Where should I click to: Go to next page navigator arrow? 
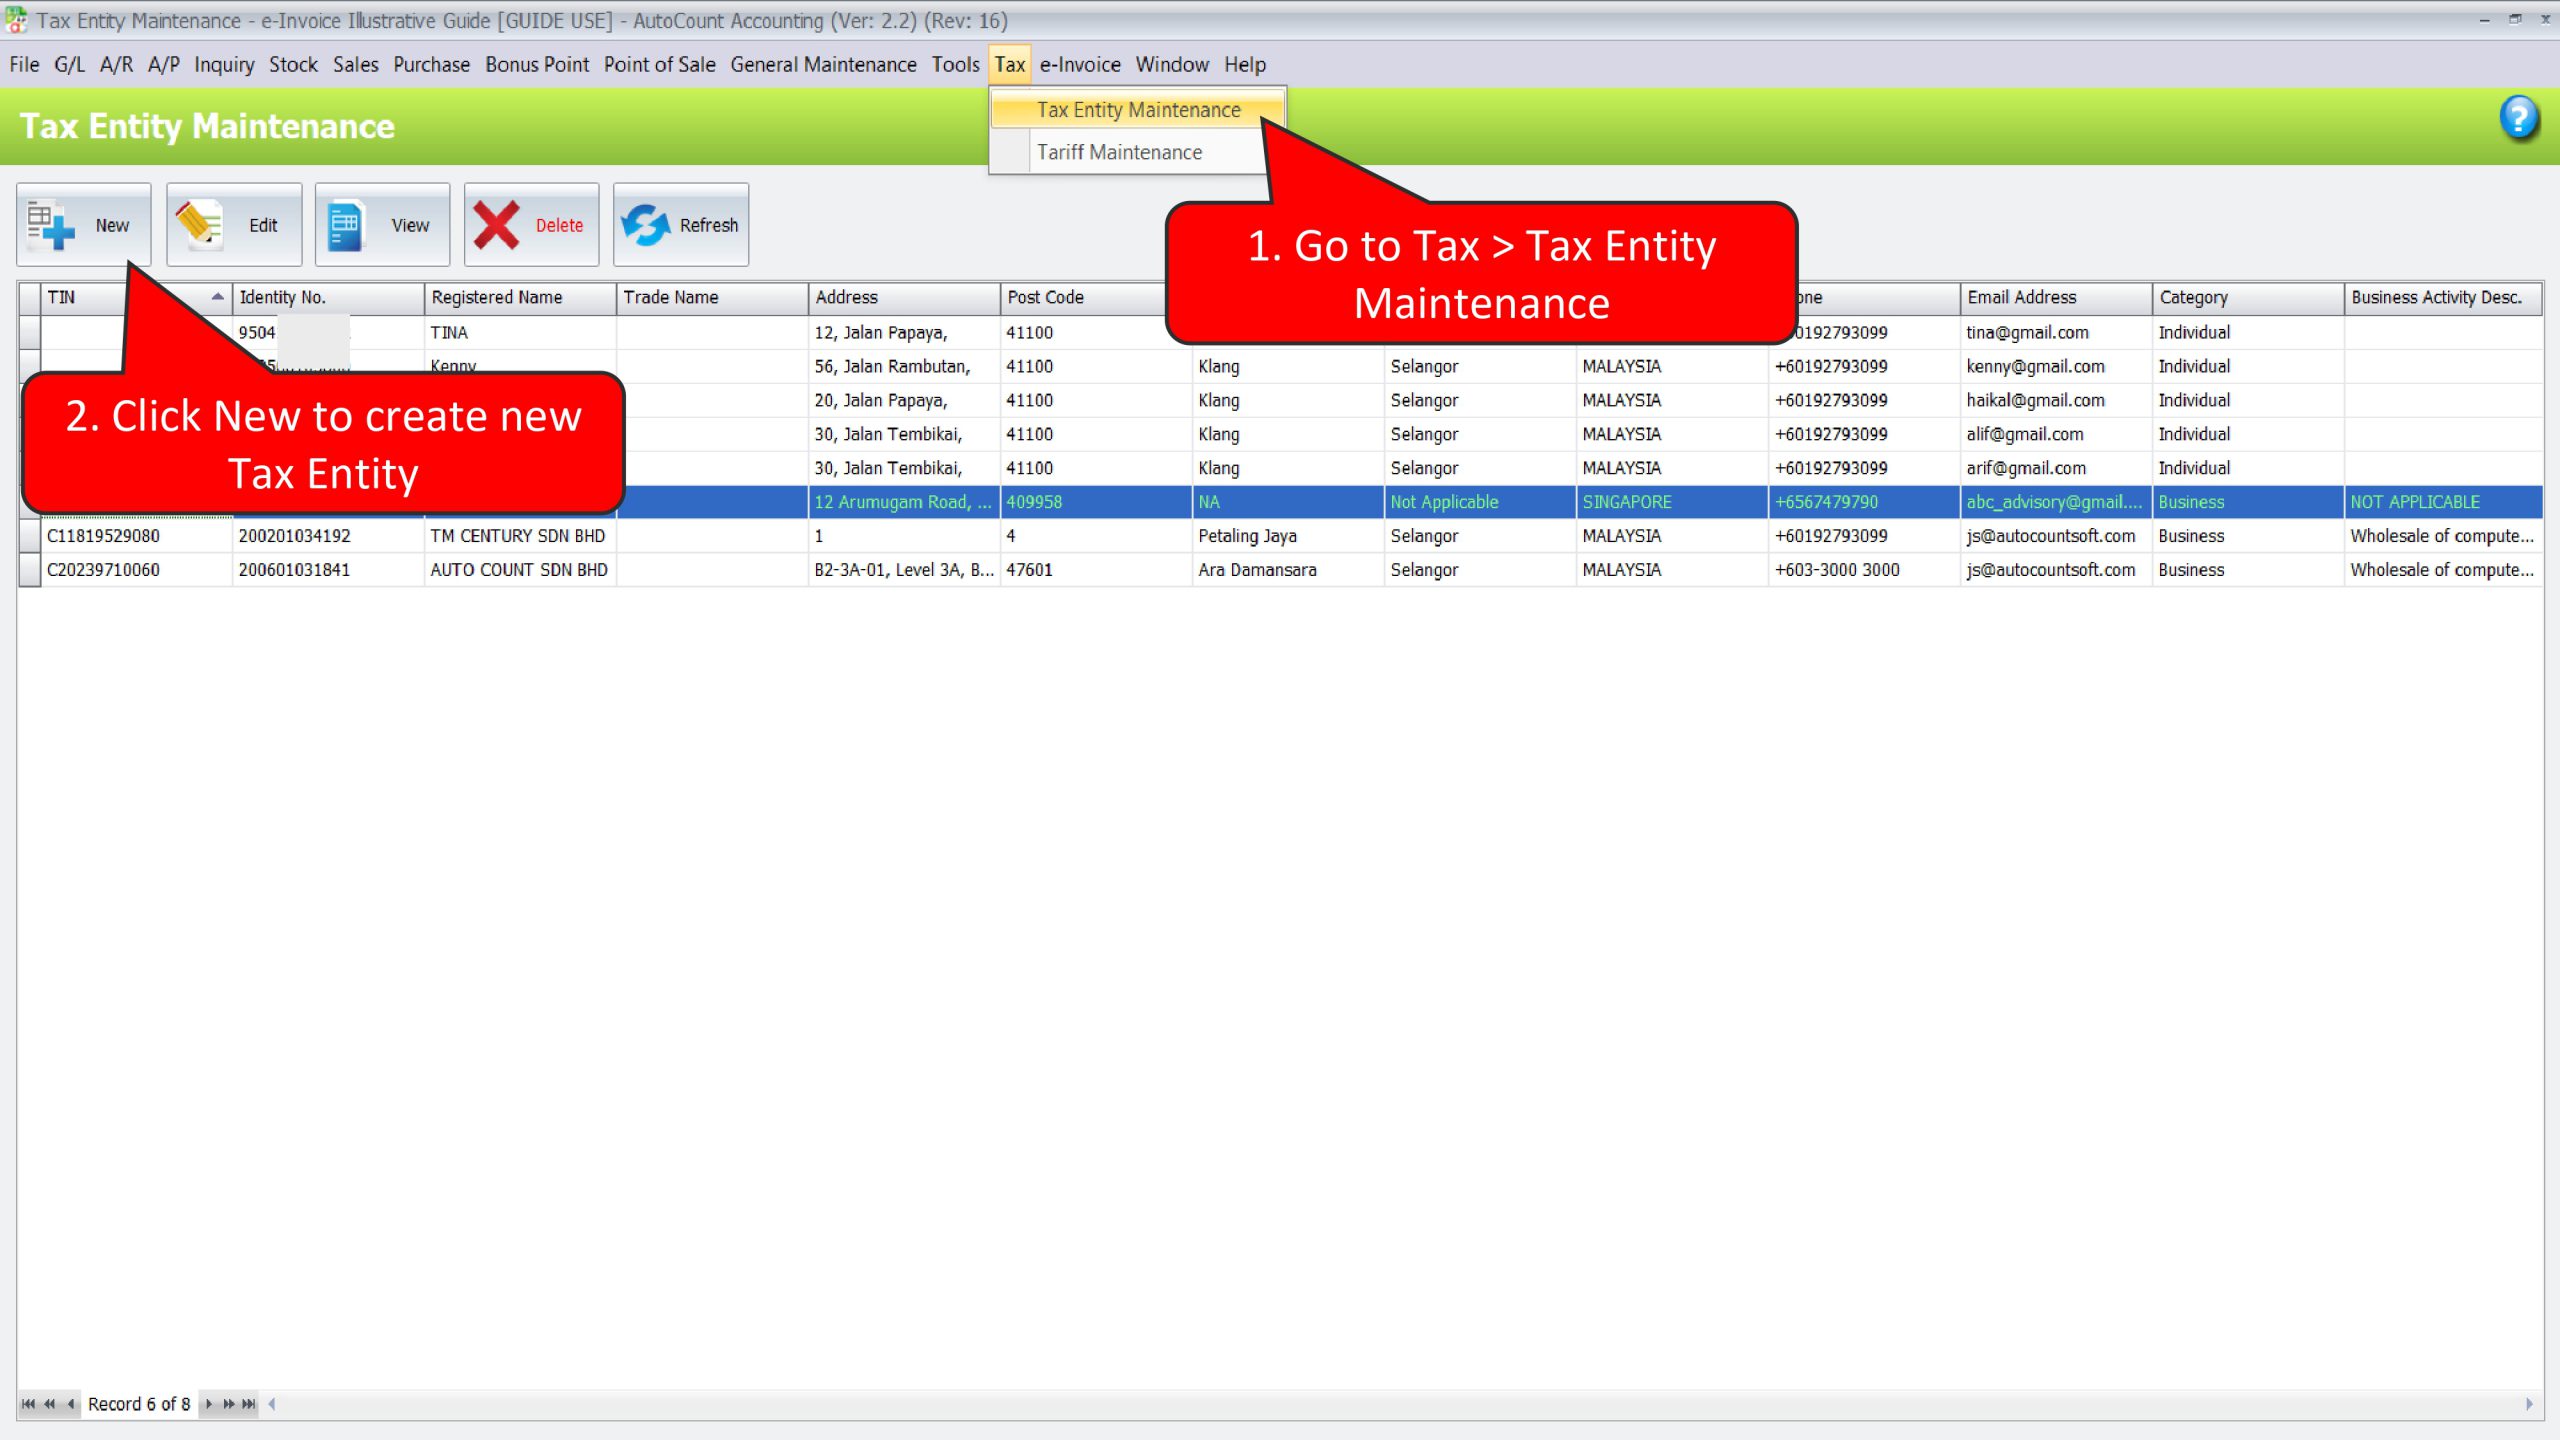(229, 1404)
